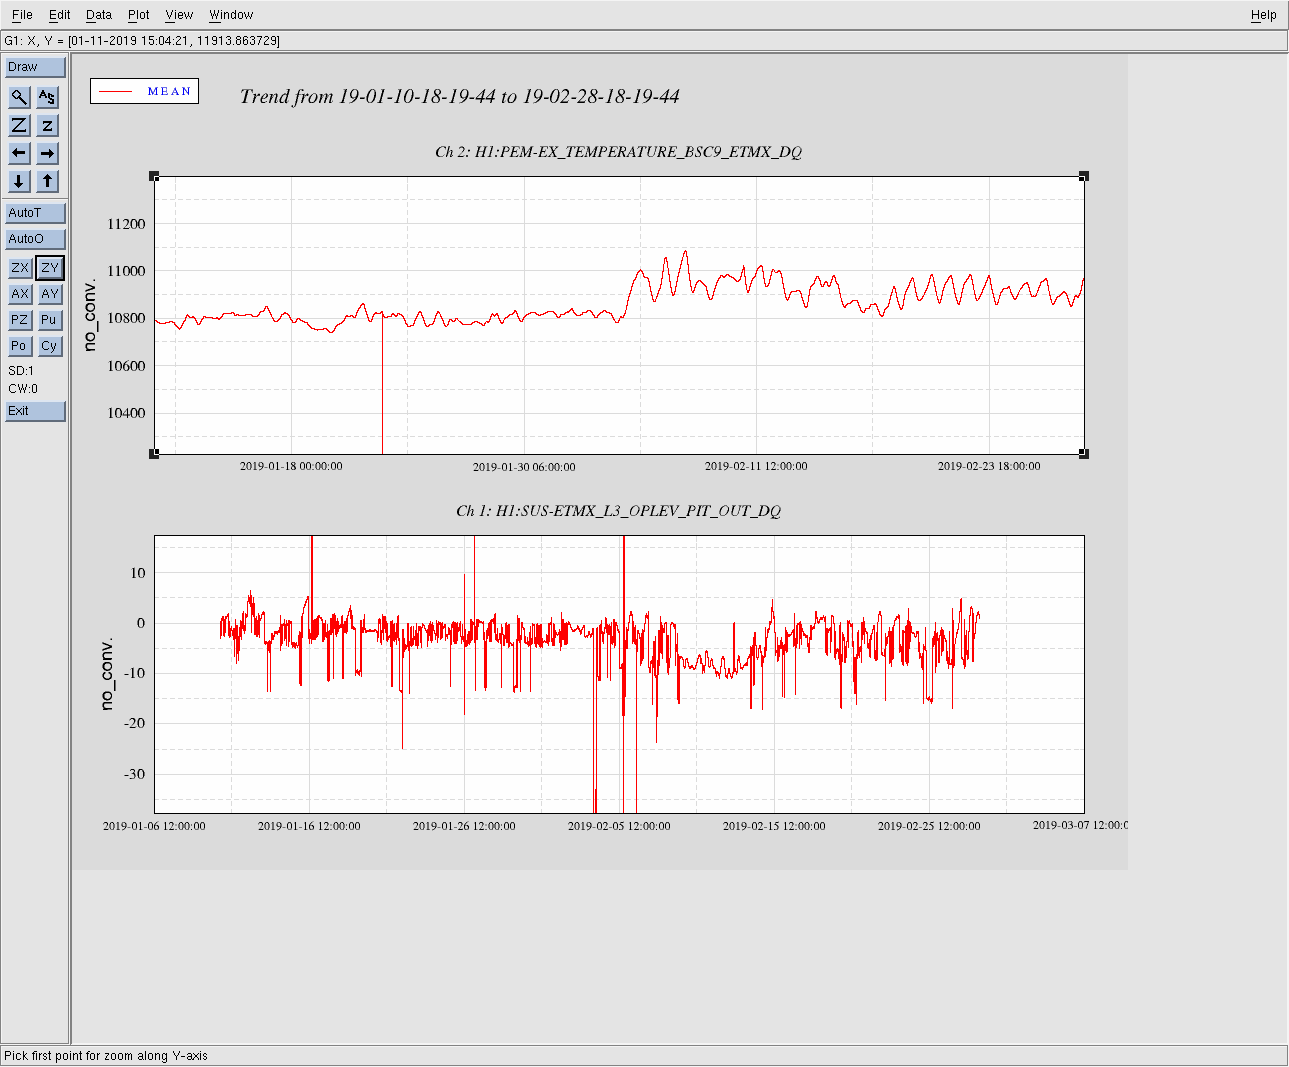Click the Exit button
Screen dimensions: 1289x1067
click(x=35, y=411)
